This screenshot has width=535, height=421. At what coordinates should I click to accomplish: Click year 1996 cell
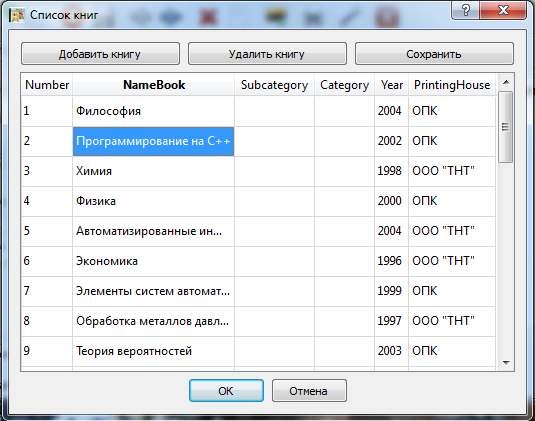(391, 261)
